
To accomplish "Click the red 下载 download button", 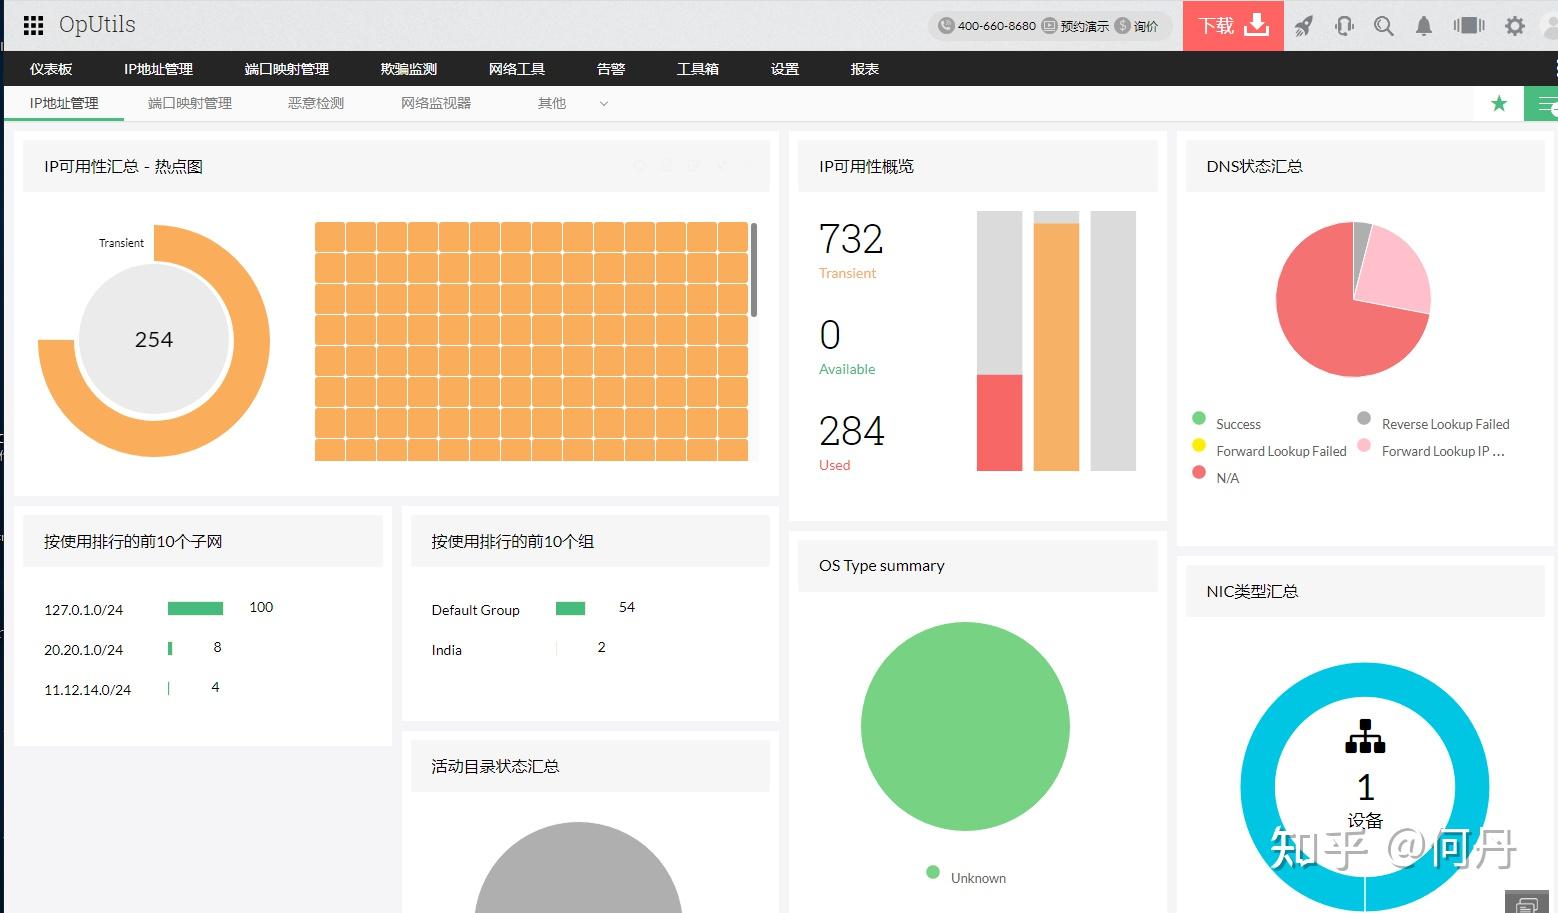I will tap(1233, 25).
